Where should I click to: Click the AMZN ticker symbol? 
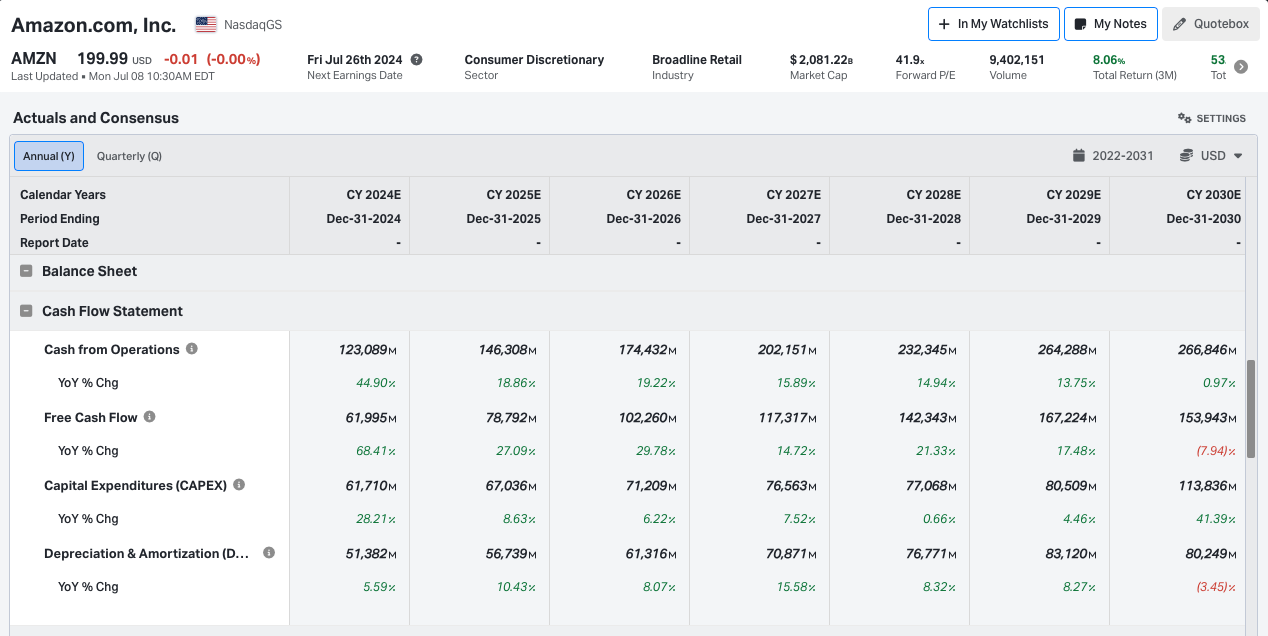point(34,59)
